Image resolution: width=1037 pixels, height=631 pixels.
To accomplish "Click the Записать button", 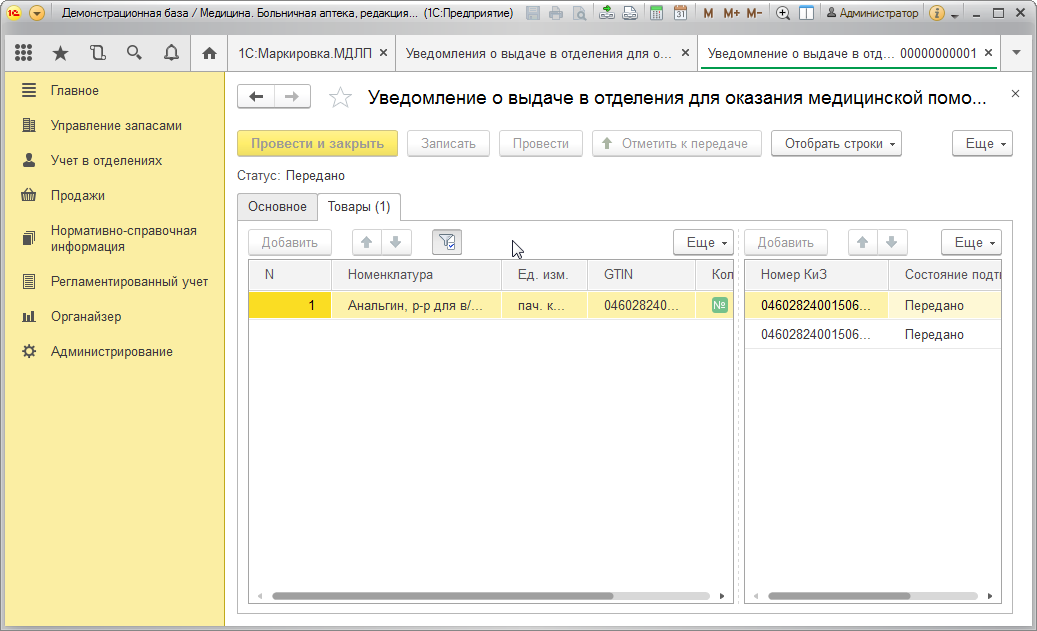I will [448, 144].
